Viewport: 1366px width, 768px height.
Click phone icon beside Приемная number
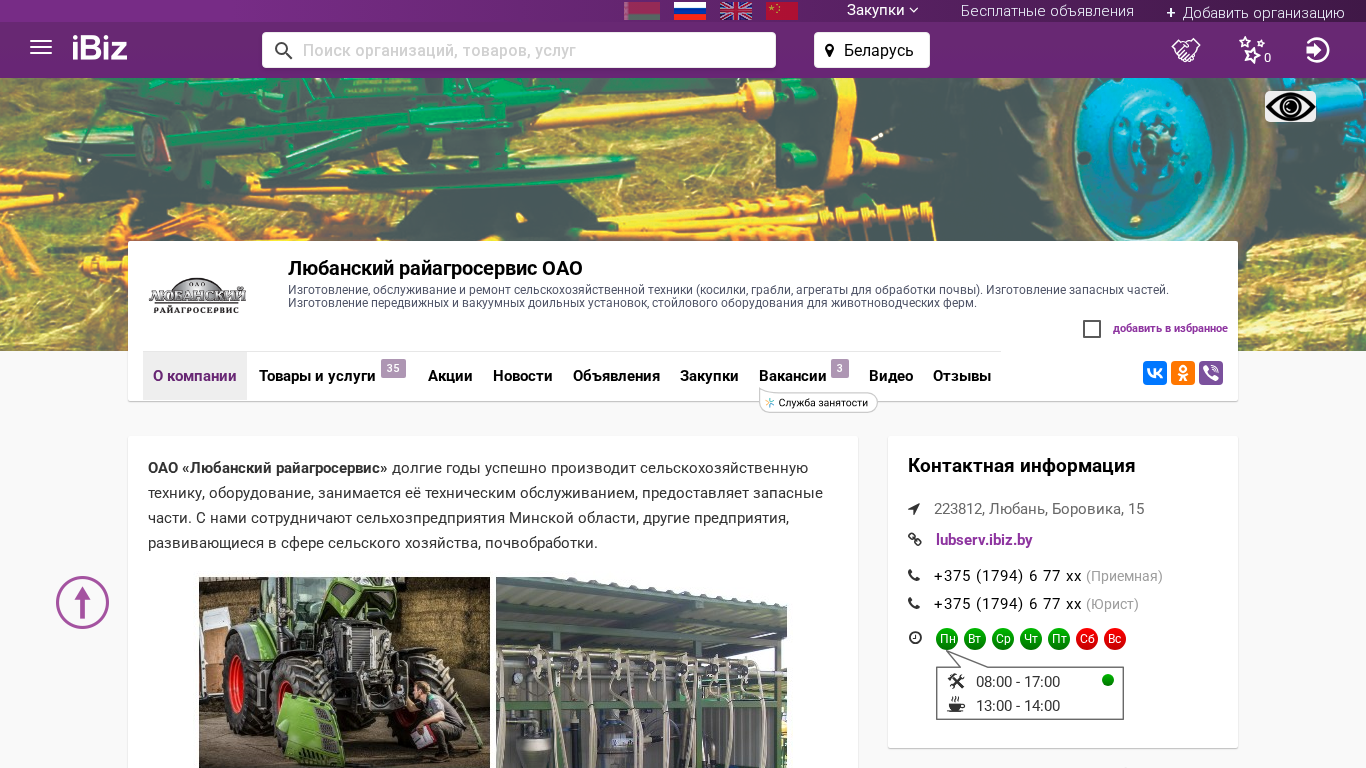pyautogui.click(x=914, y=576)
